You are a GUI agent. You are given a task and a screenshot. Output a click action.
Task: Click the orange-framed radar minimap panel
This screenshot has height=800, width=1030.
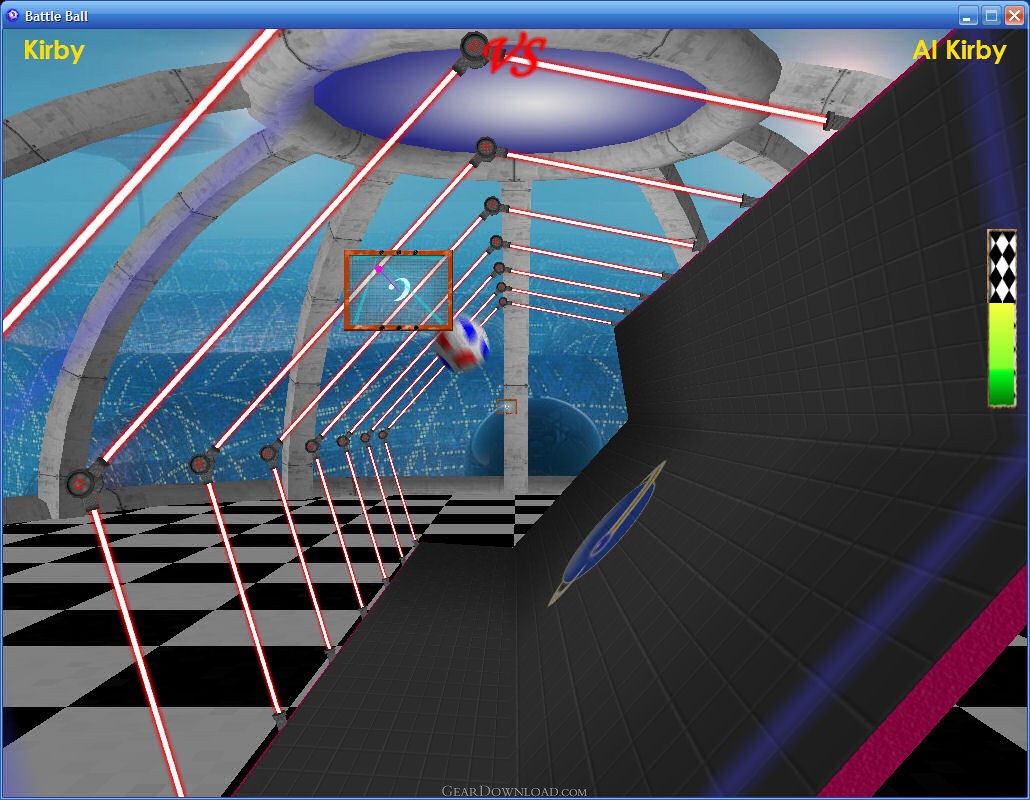[399, 290]
